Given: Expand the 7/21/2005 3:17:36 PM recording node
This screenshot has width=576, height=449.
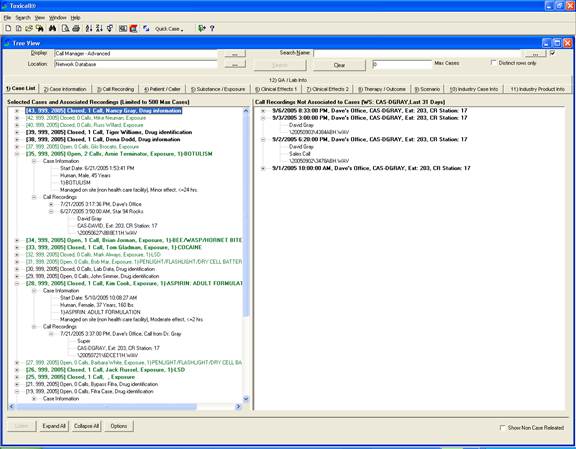Looking at the screenshot, I should click(51, 204).
